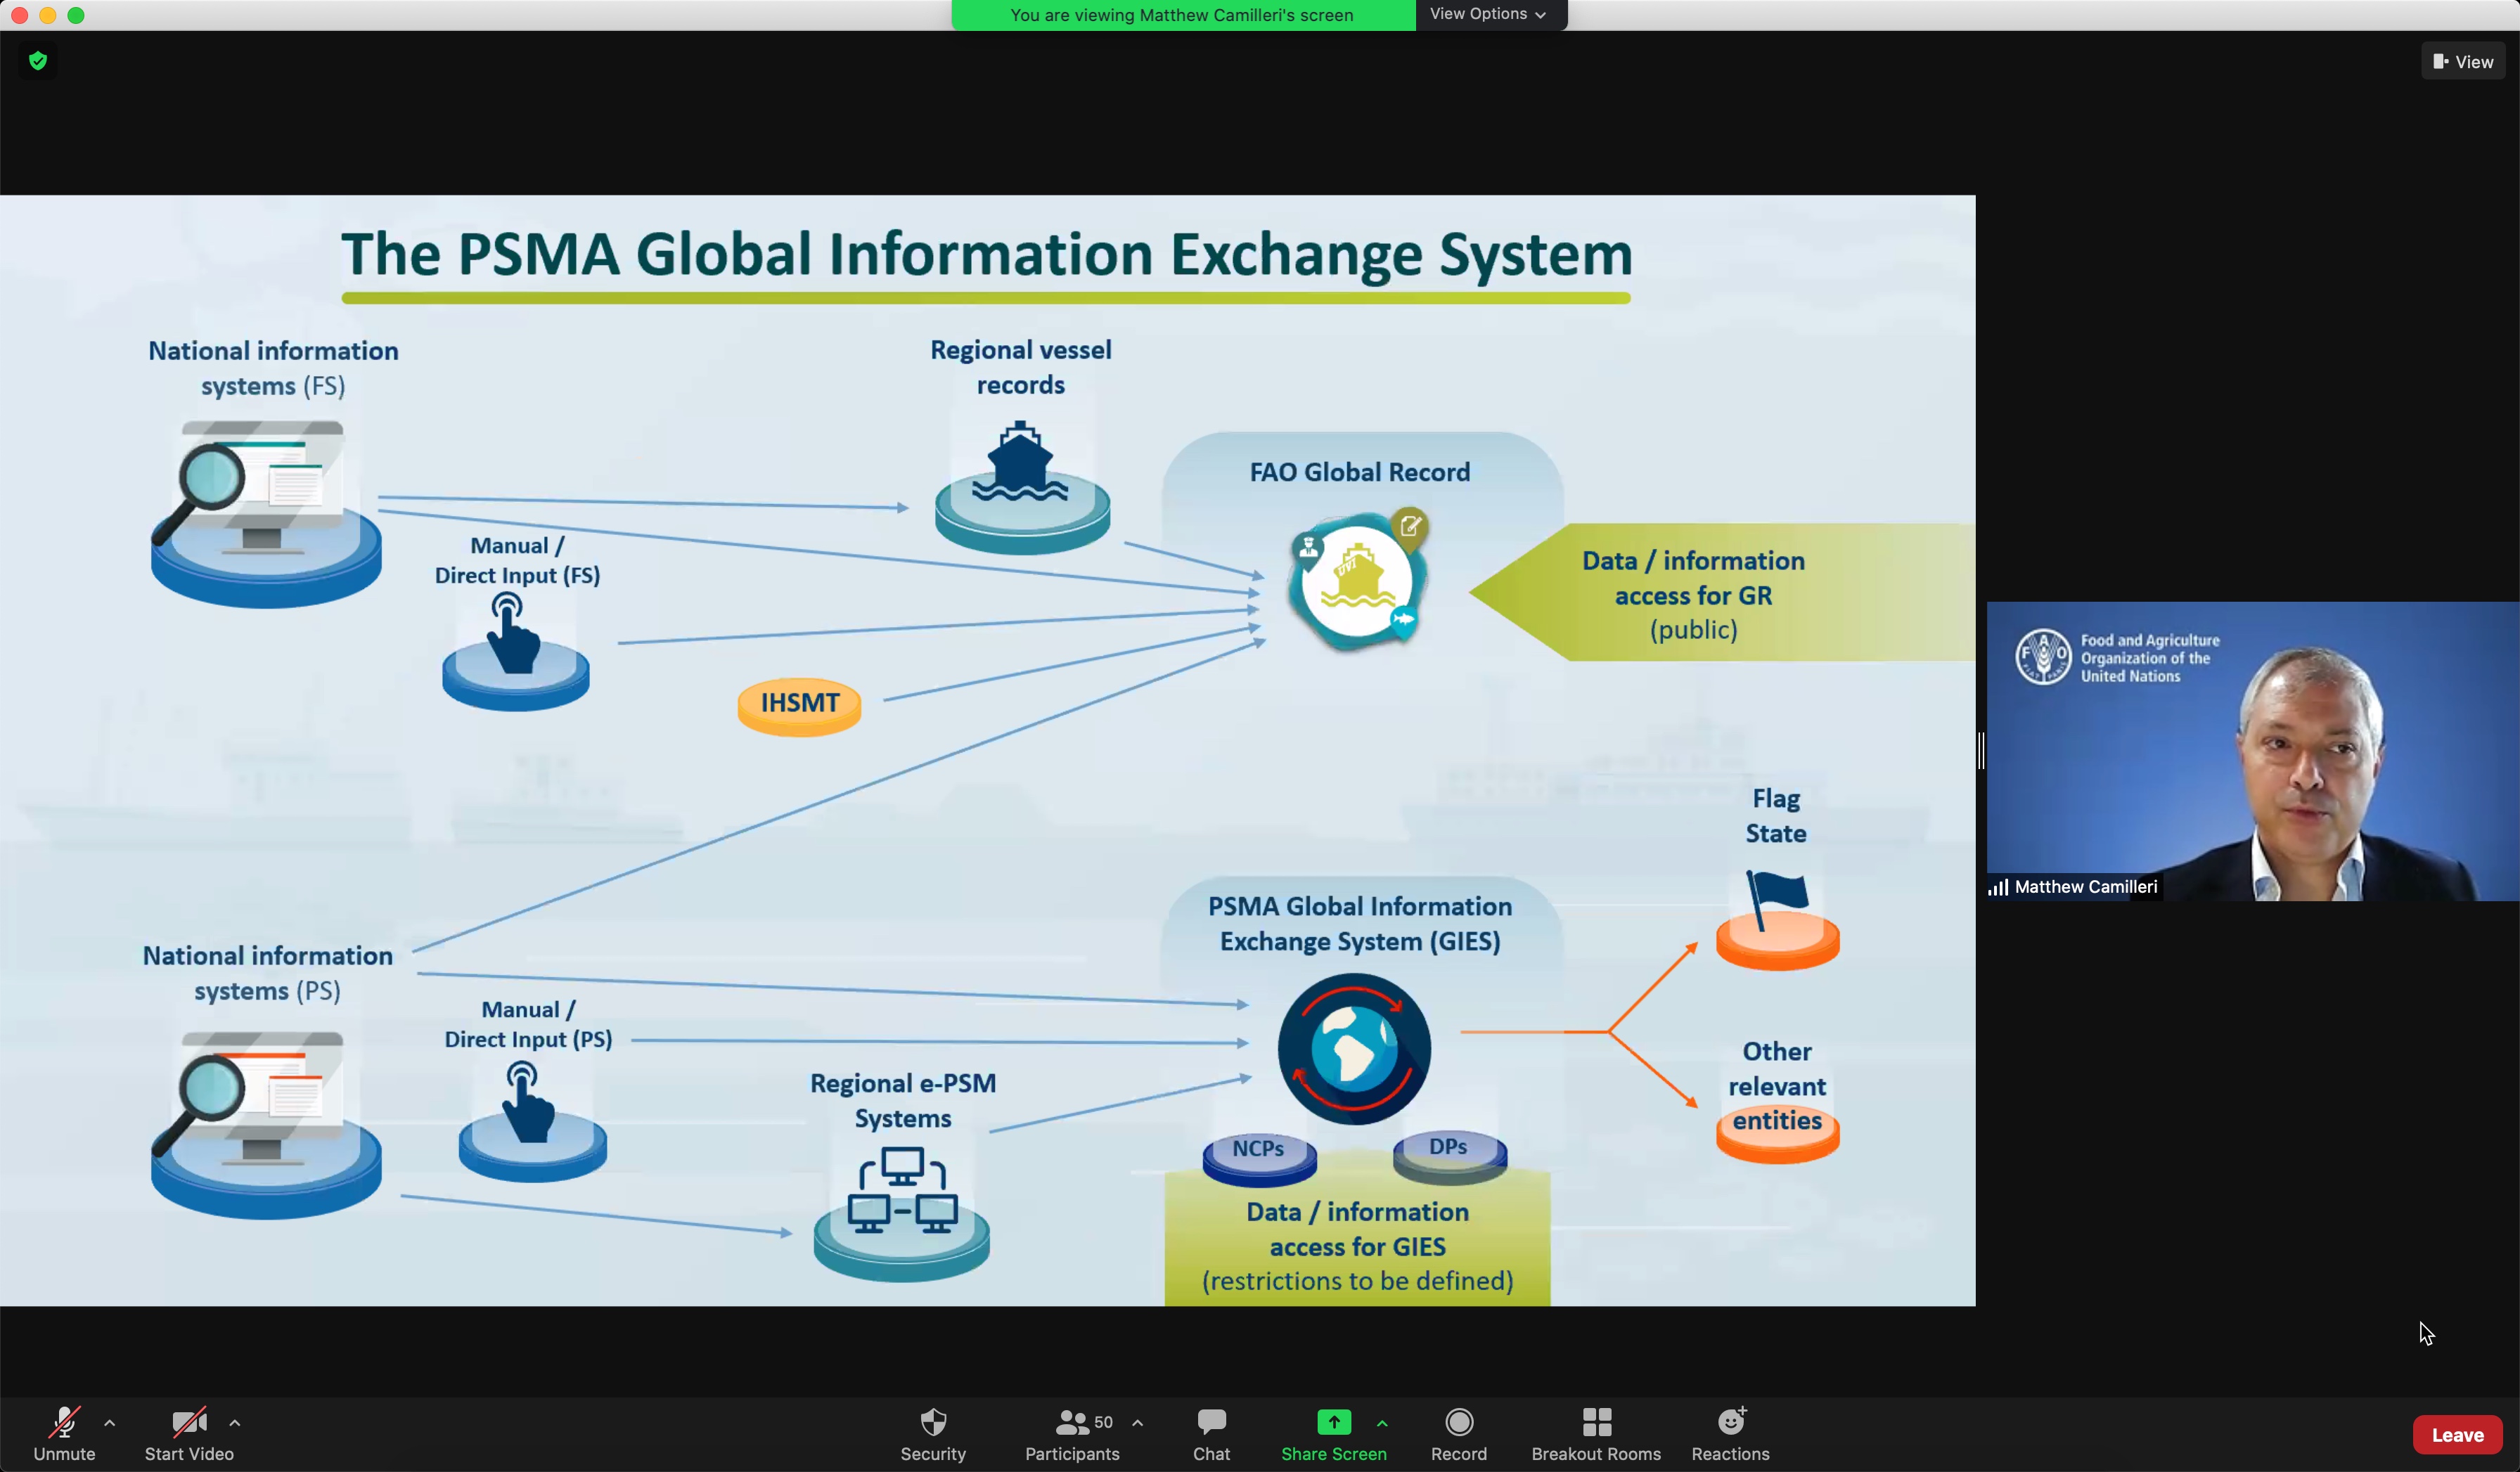Click the screen-sharing notification banner
The width and height of the screenshot is (2520, 1472).
click(x=1181, y=15)
